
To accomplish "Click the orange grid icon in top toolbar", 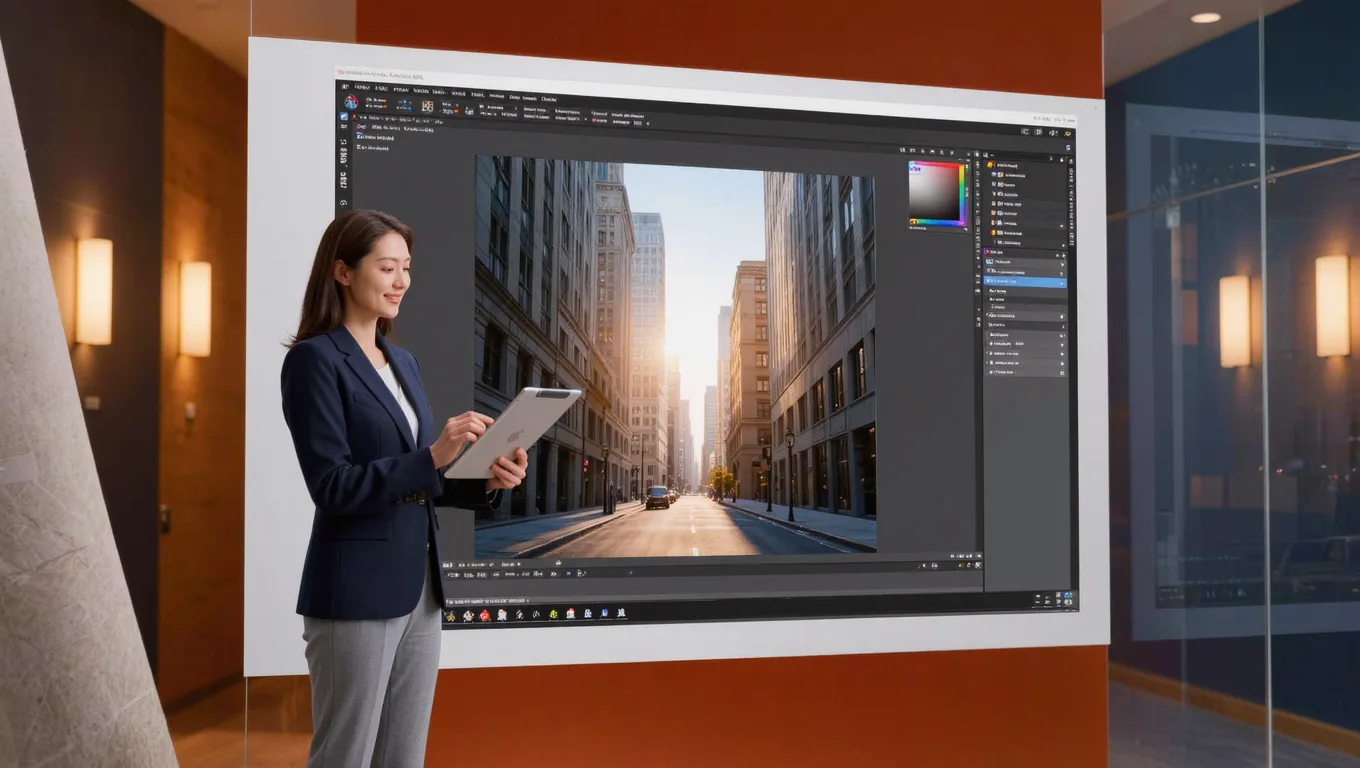I will pos(427,106).
